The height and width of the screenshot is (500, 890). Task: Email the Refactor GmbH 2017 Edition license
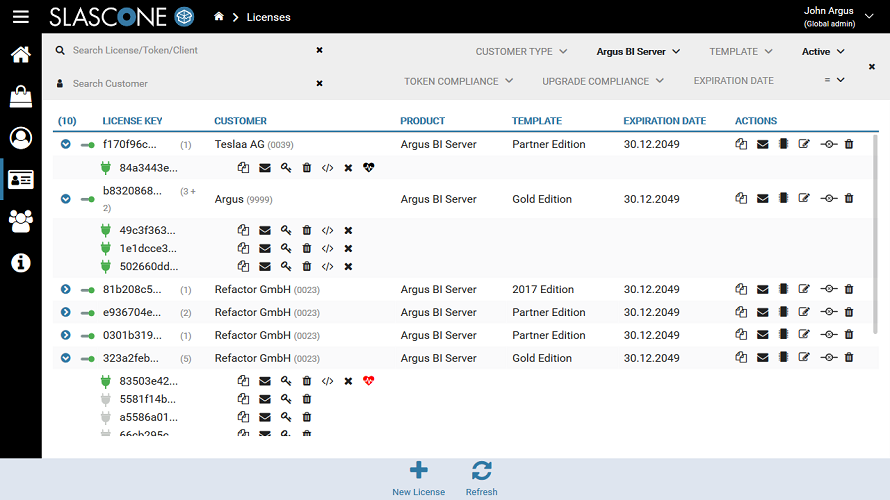point(762,290)
